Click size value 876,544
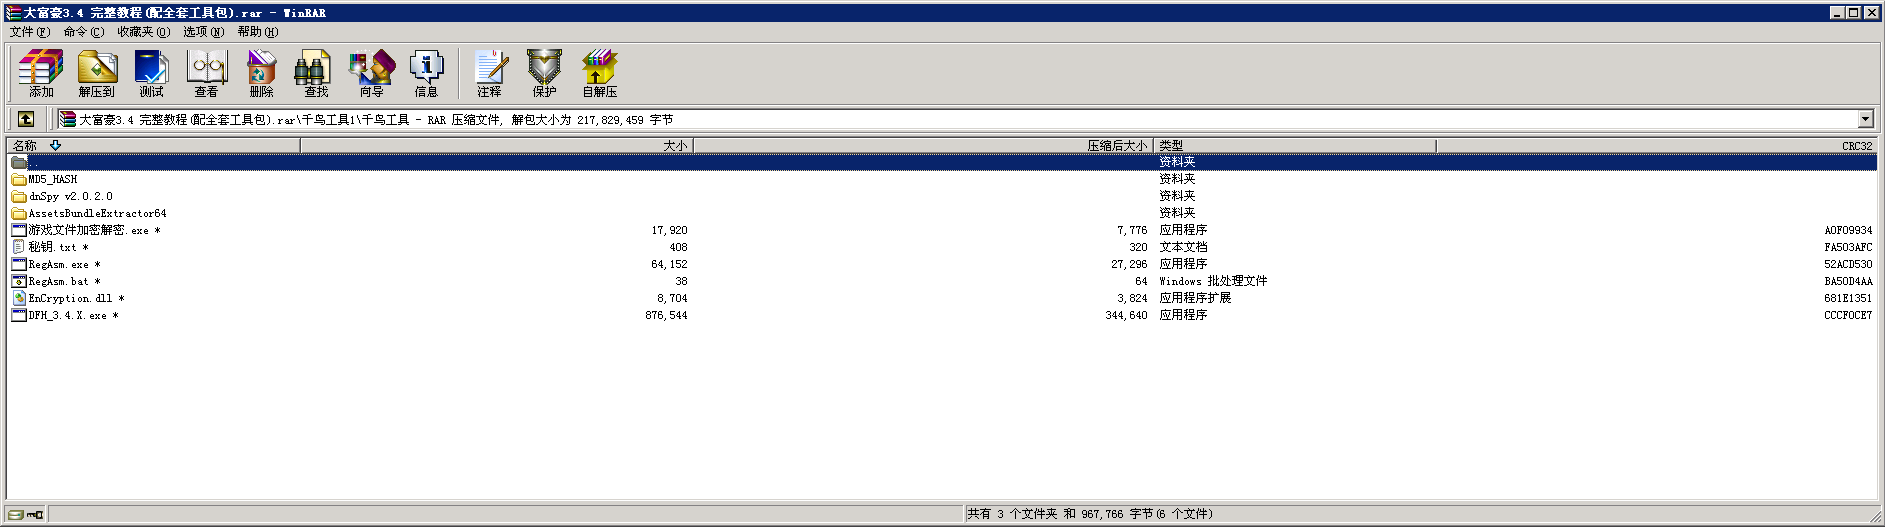Screen dimensions: 1885x527 pyautogui.click(x=666, y=315)
